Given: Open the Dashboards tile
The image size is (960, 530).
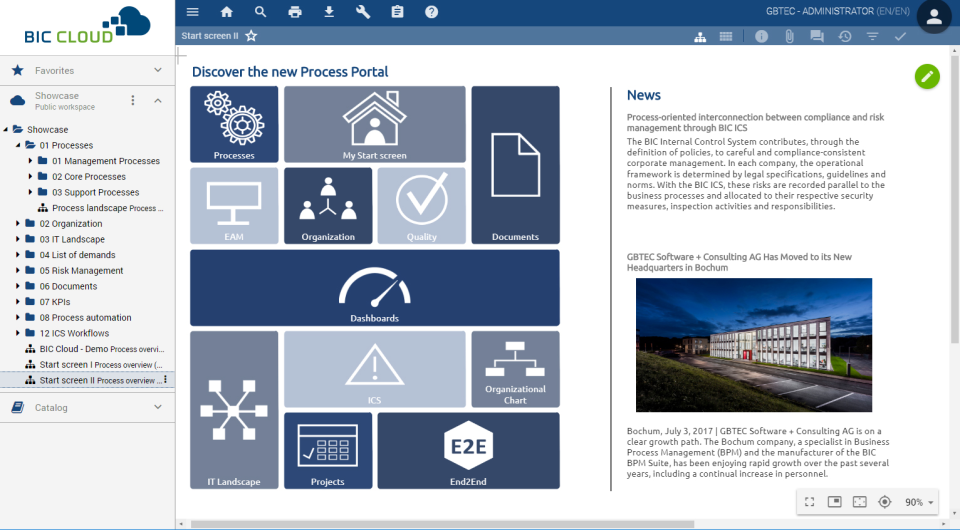Looking at the screenshot, I should pyautogui.click(x=375, y=288).
